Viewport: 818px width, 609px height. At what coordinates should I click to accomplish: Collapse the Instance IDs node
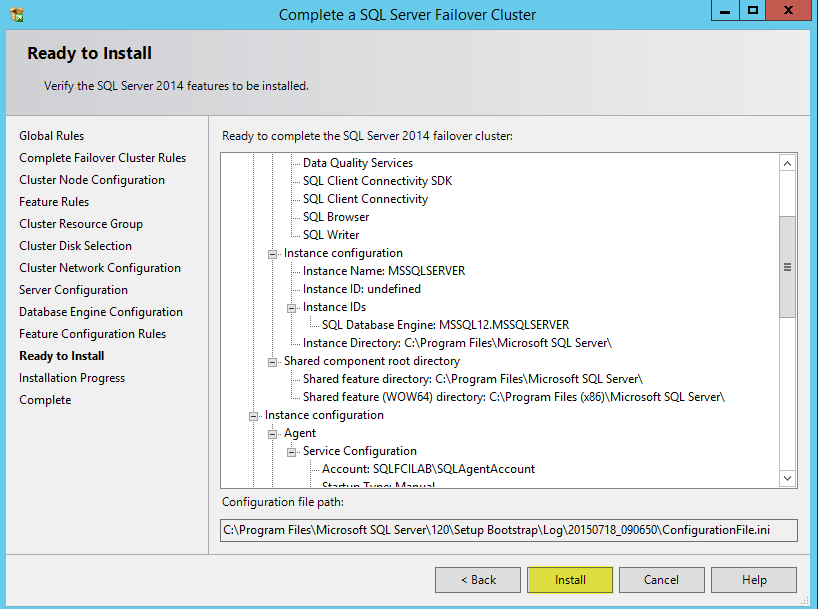(x=291, y=308)
